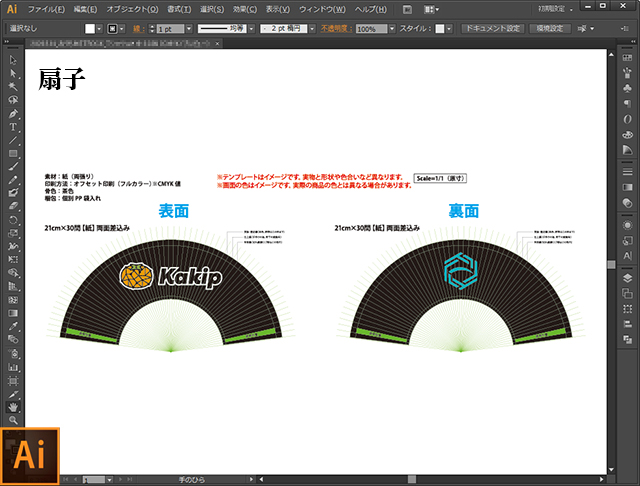Open the Align panel icon

(627, 324)
